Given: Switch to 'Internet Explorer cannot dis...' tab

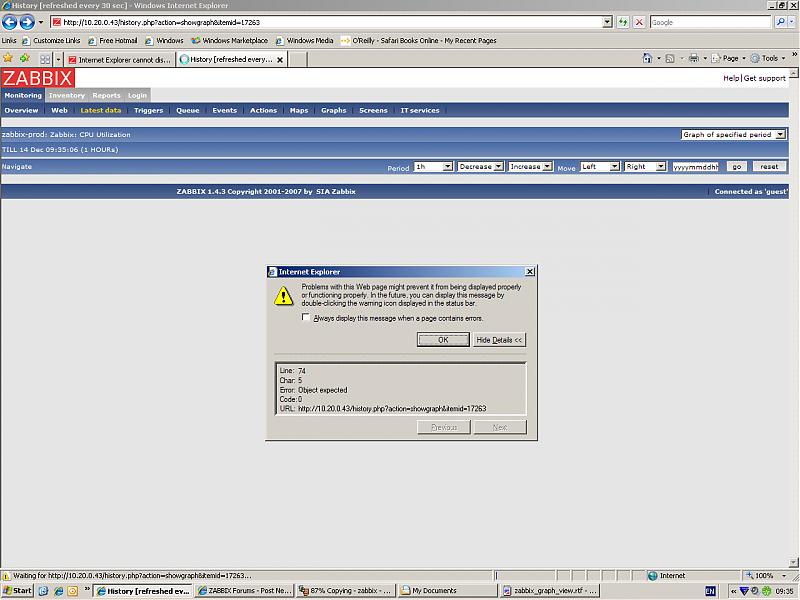Looking at the screenshot, I should point(120,60).
